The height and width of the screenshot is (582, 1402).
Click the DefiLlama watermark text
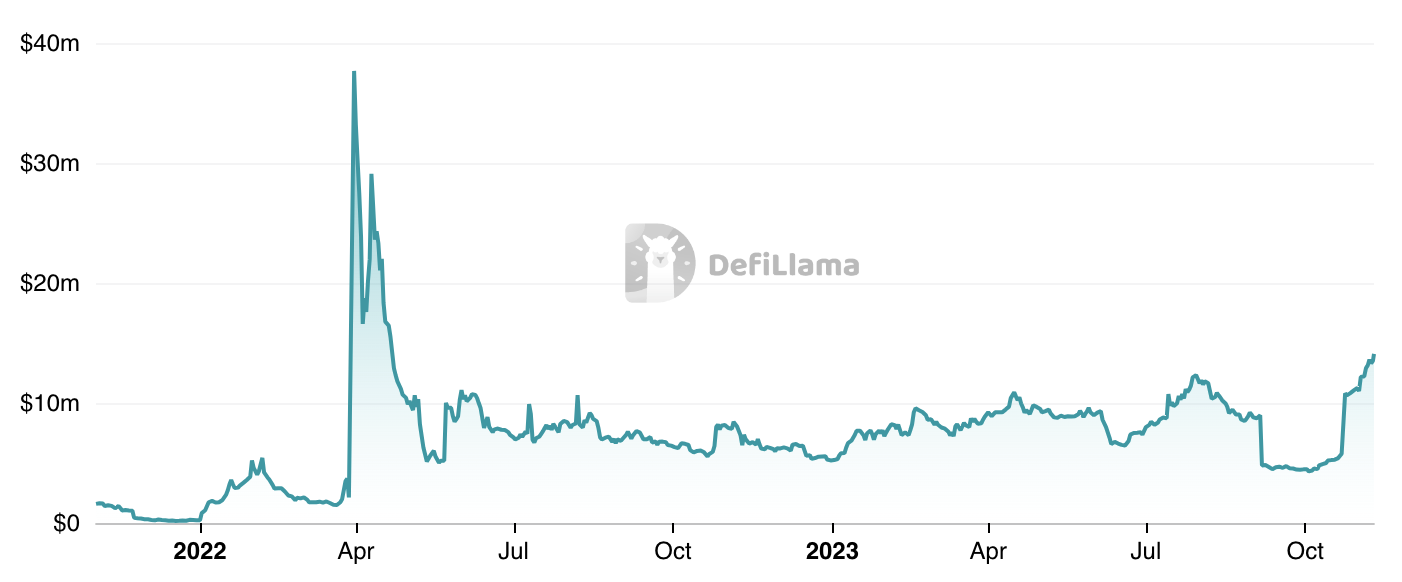pos(783,265)
